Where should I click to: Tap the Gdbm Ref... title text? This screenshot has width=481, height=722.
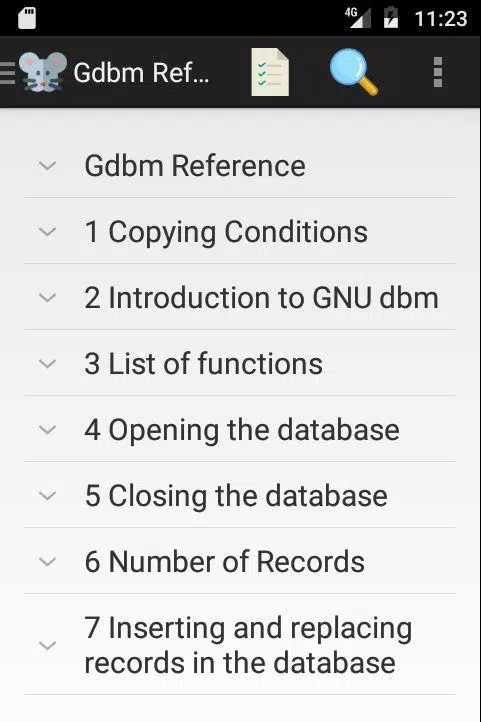[x=141, y=73]
